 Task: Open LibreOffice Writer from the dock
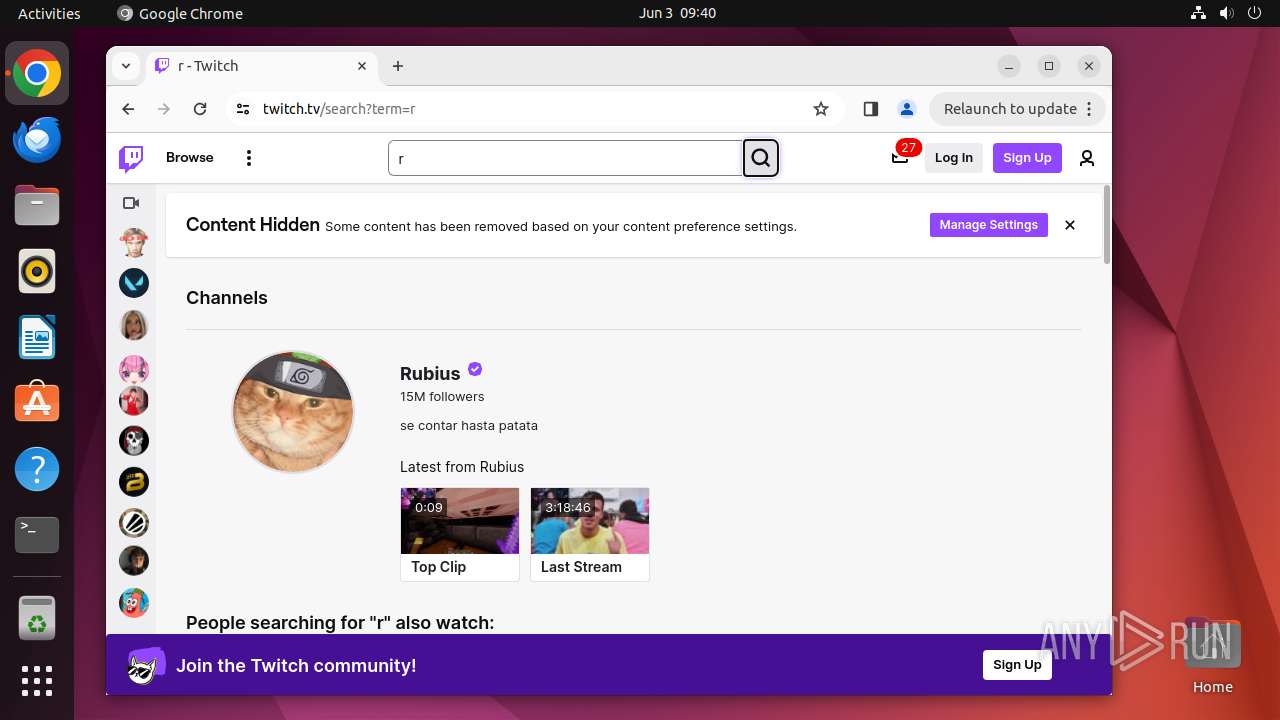tap(37, 337)
